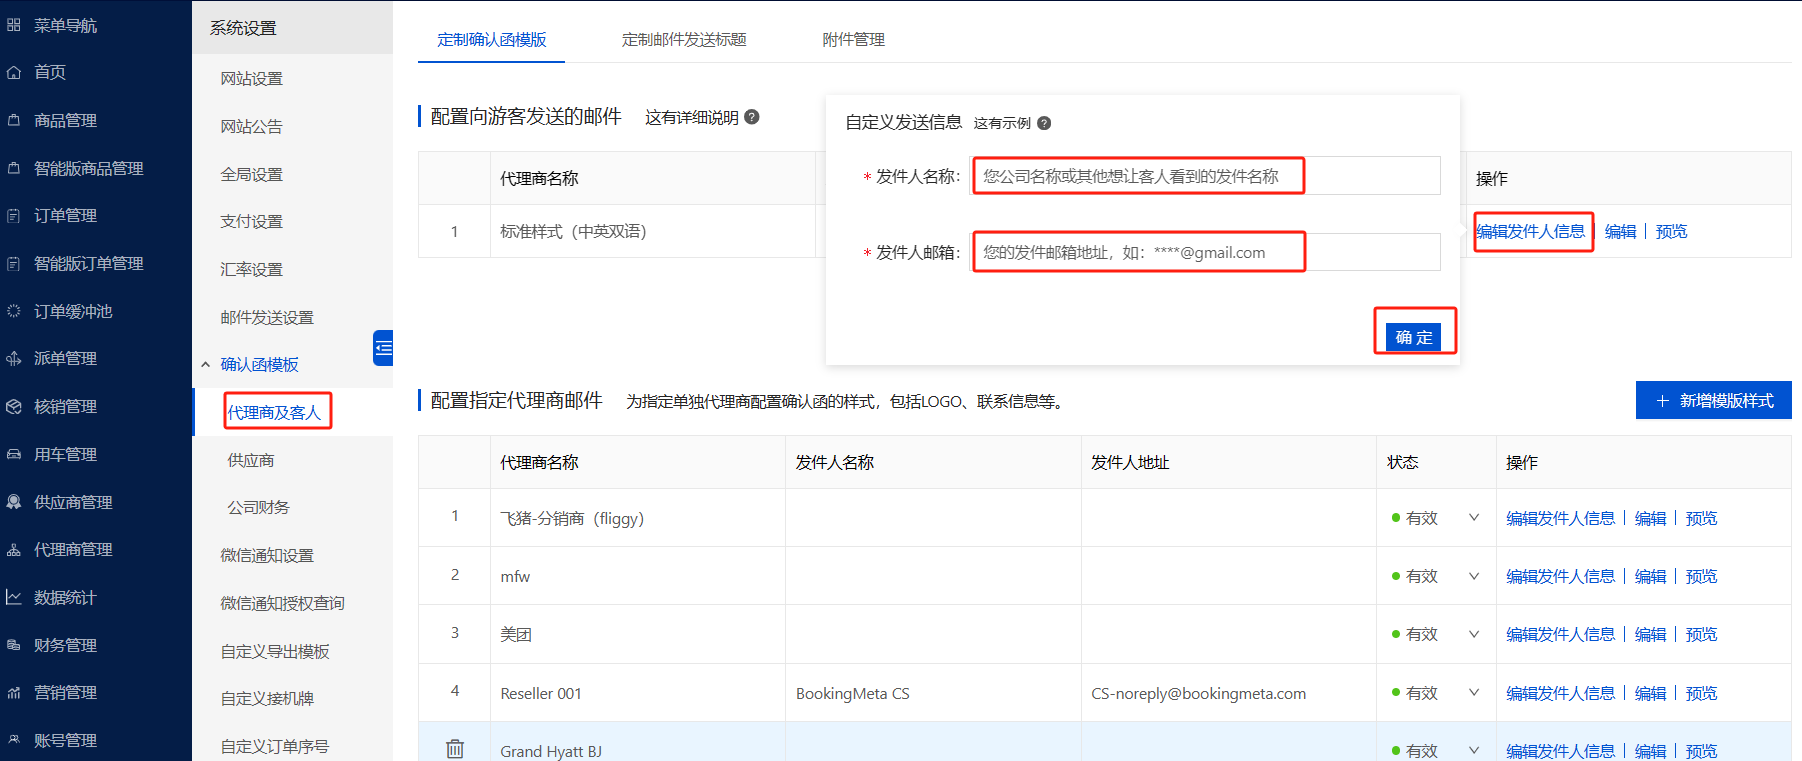The height and width of the screenshot is (761, 1802).
Task: Click 编辑 link in mfw row
Action: [x=1650, y=576]
